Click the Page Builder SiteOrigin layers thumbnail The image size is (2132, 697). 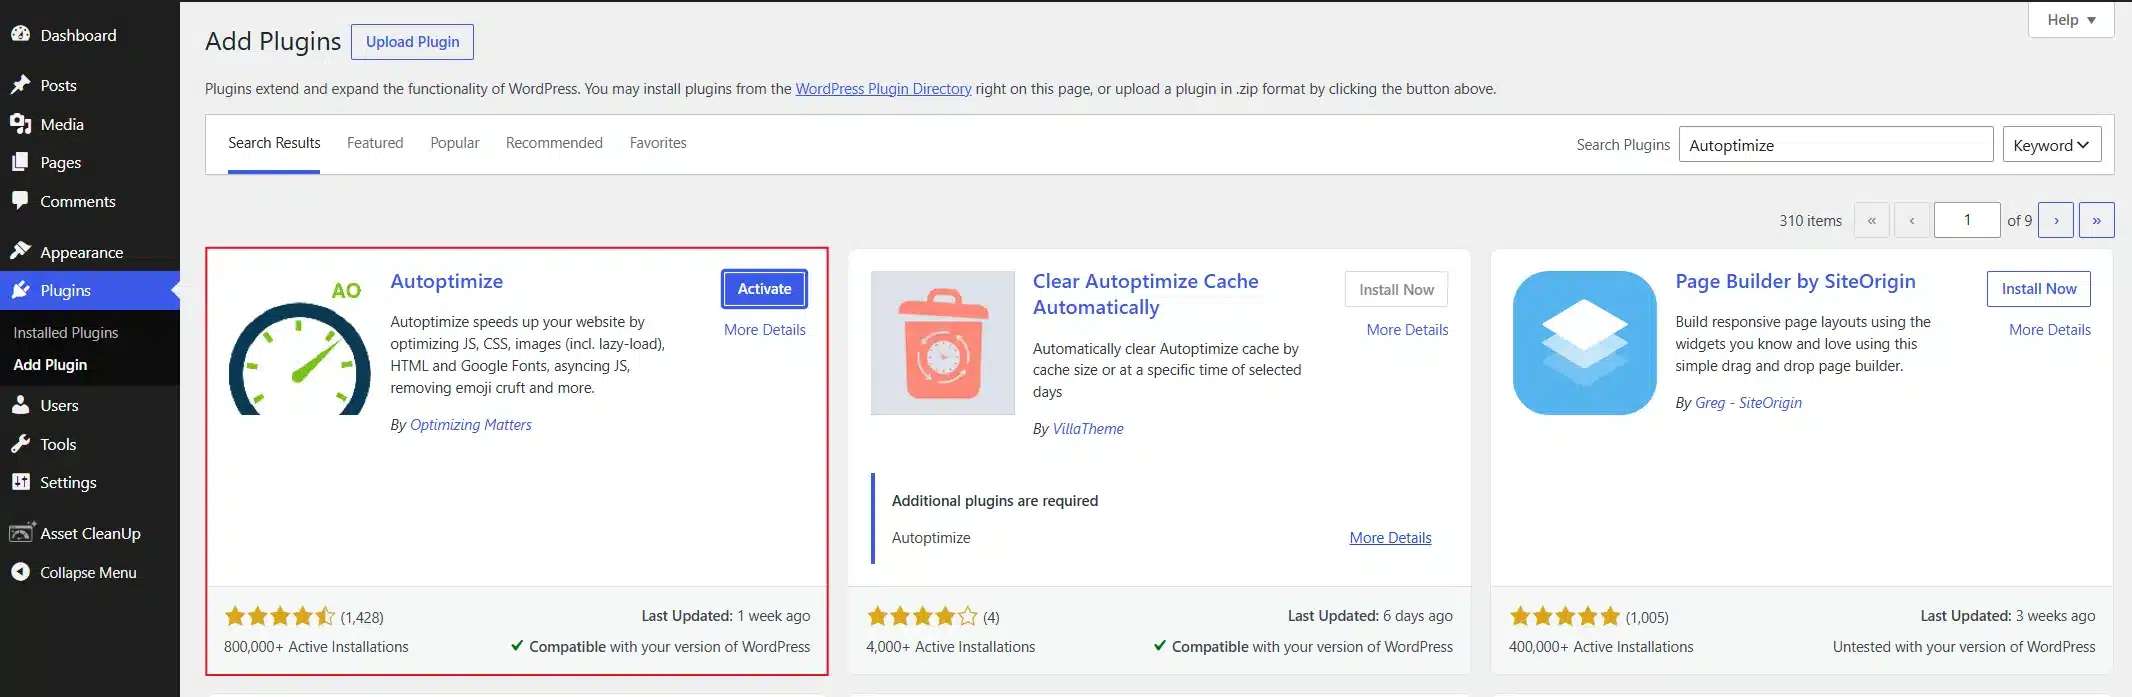pyautogui.click(x=1585, y=343)
